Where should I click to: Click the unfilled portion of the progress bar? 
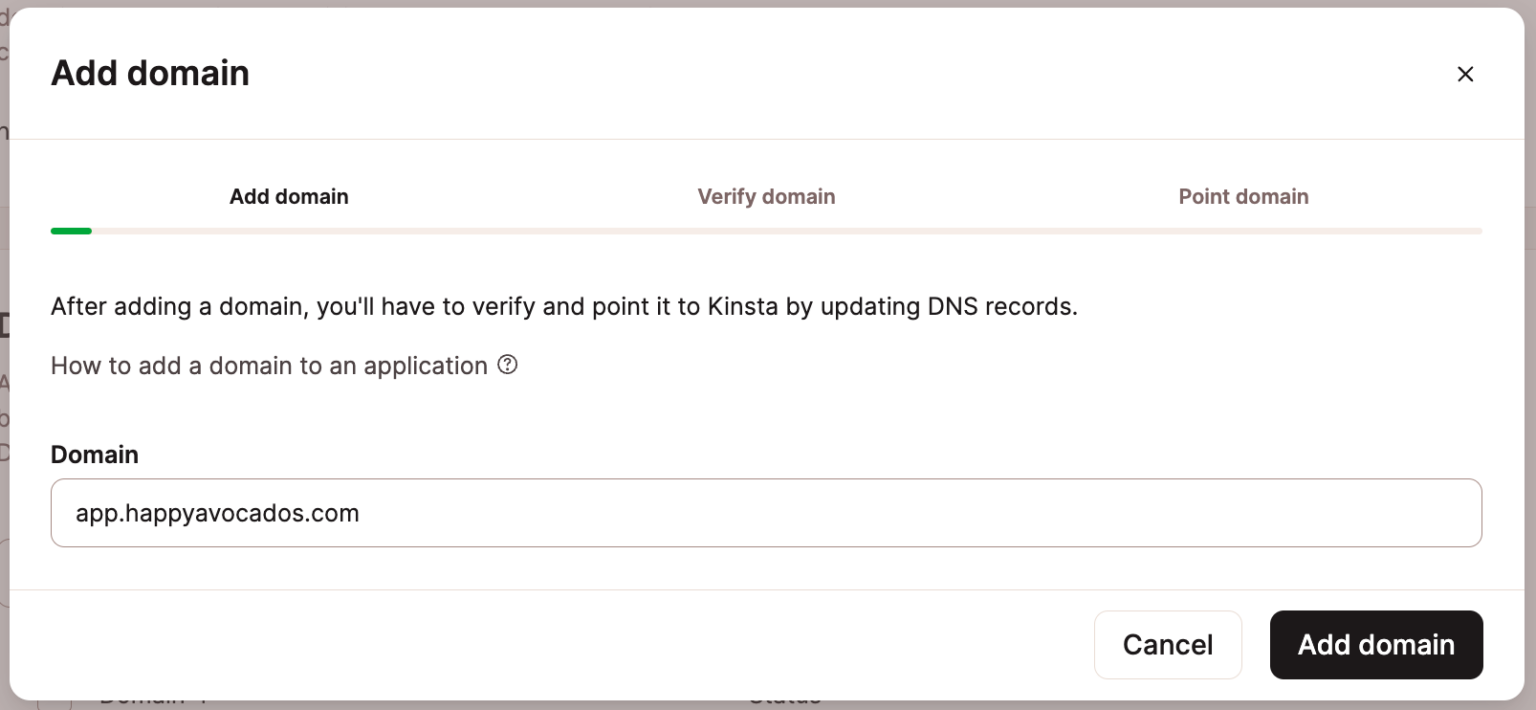pos(800,230)
